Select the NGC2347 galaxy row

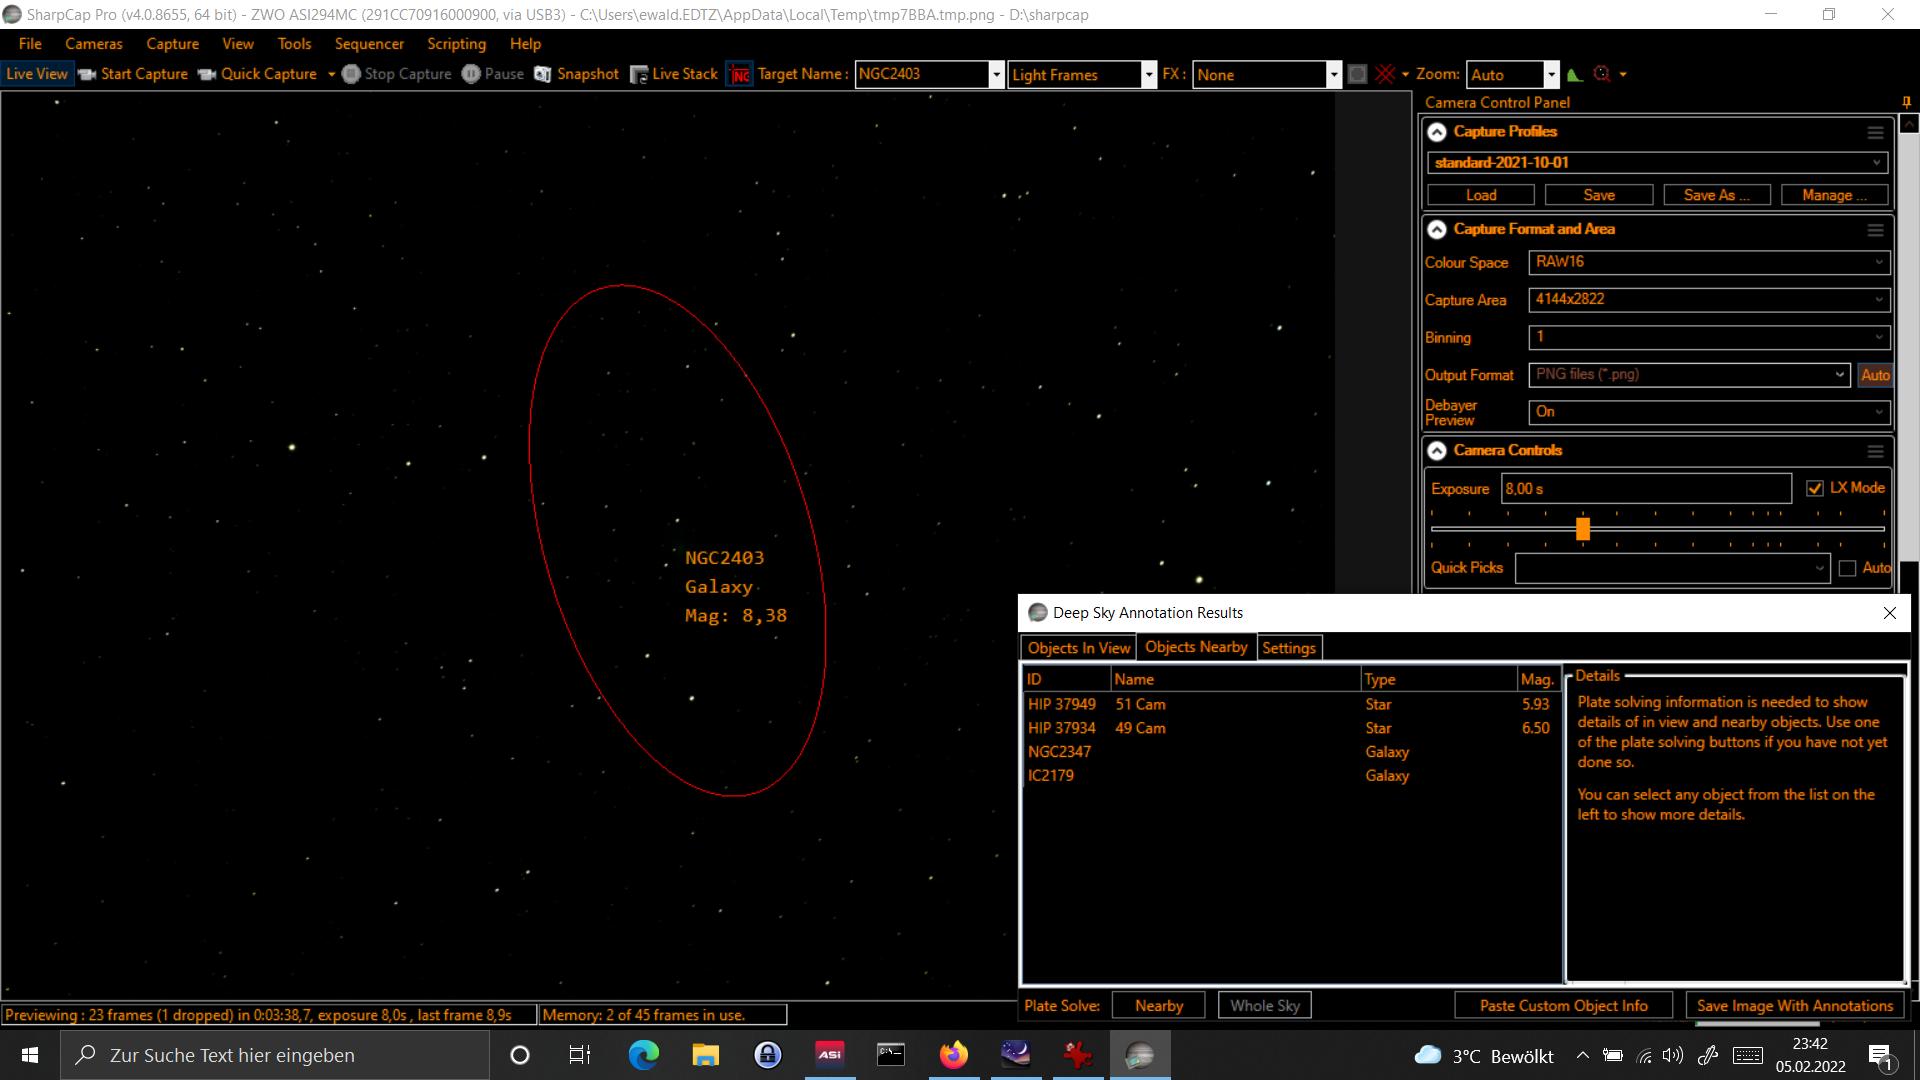coord(1290,752)
